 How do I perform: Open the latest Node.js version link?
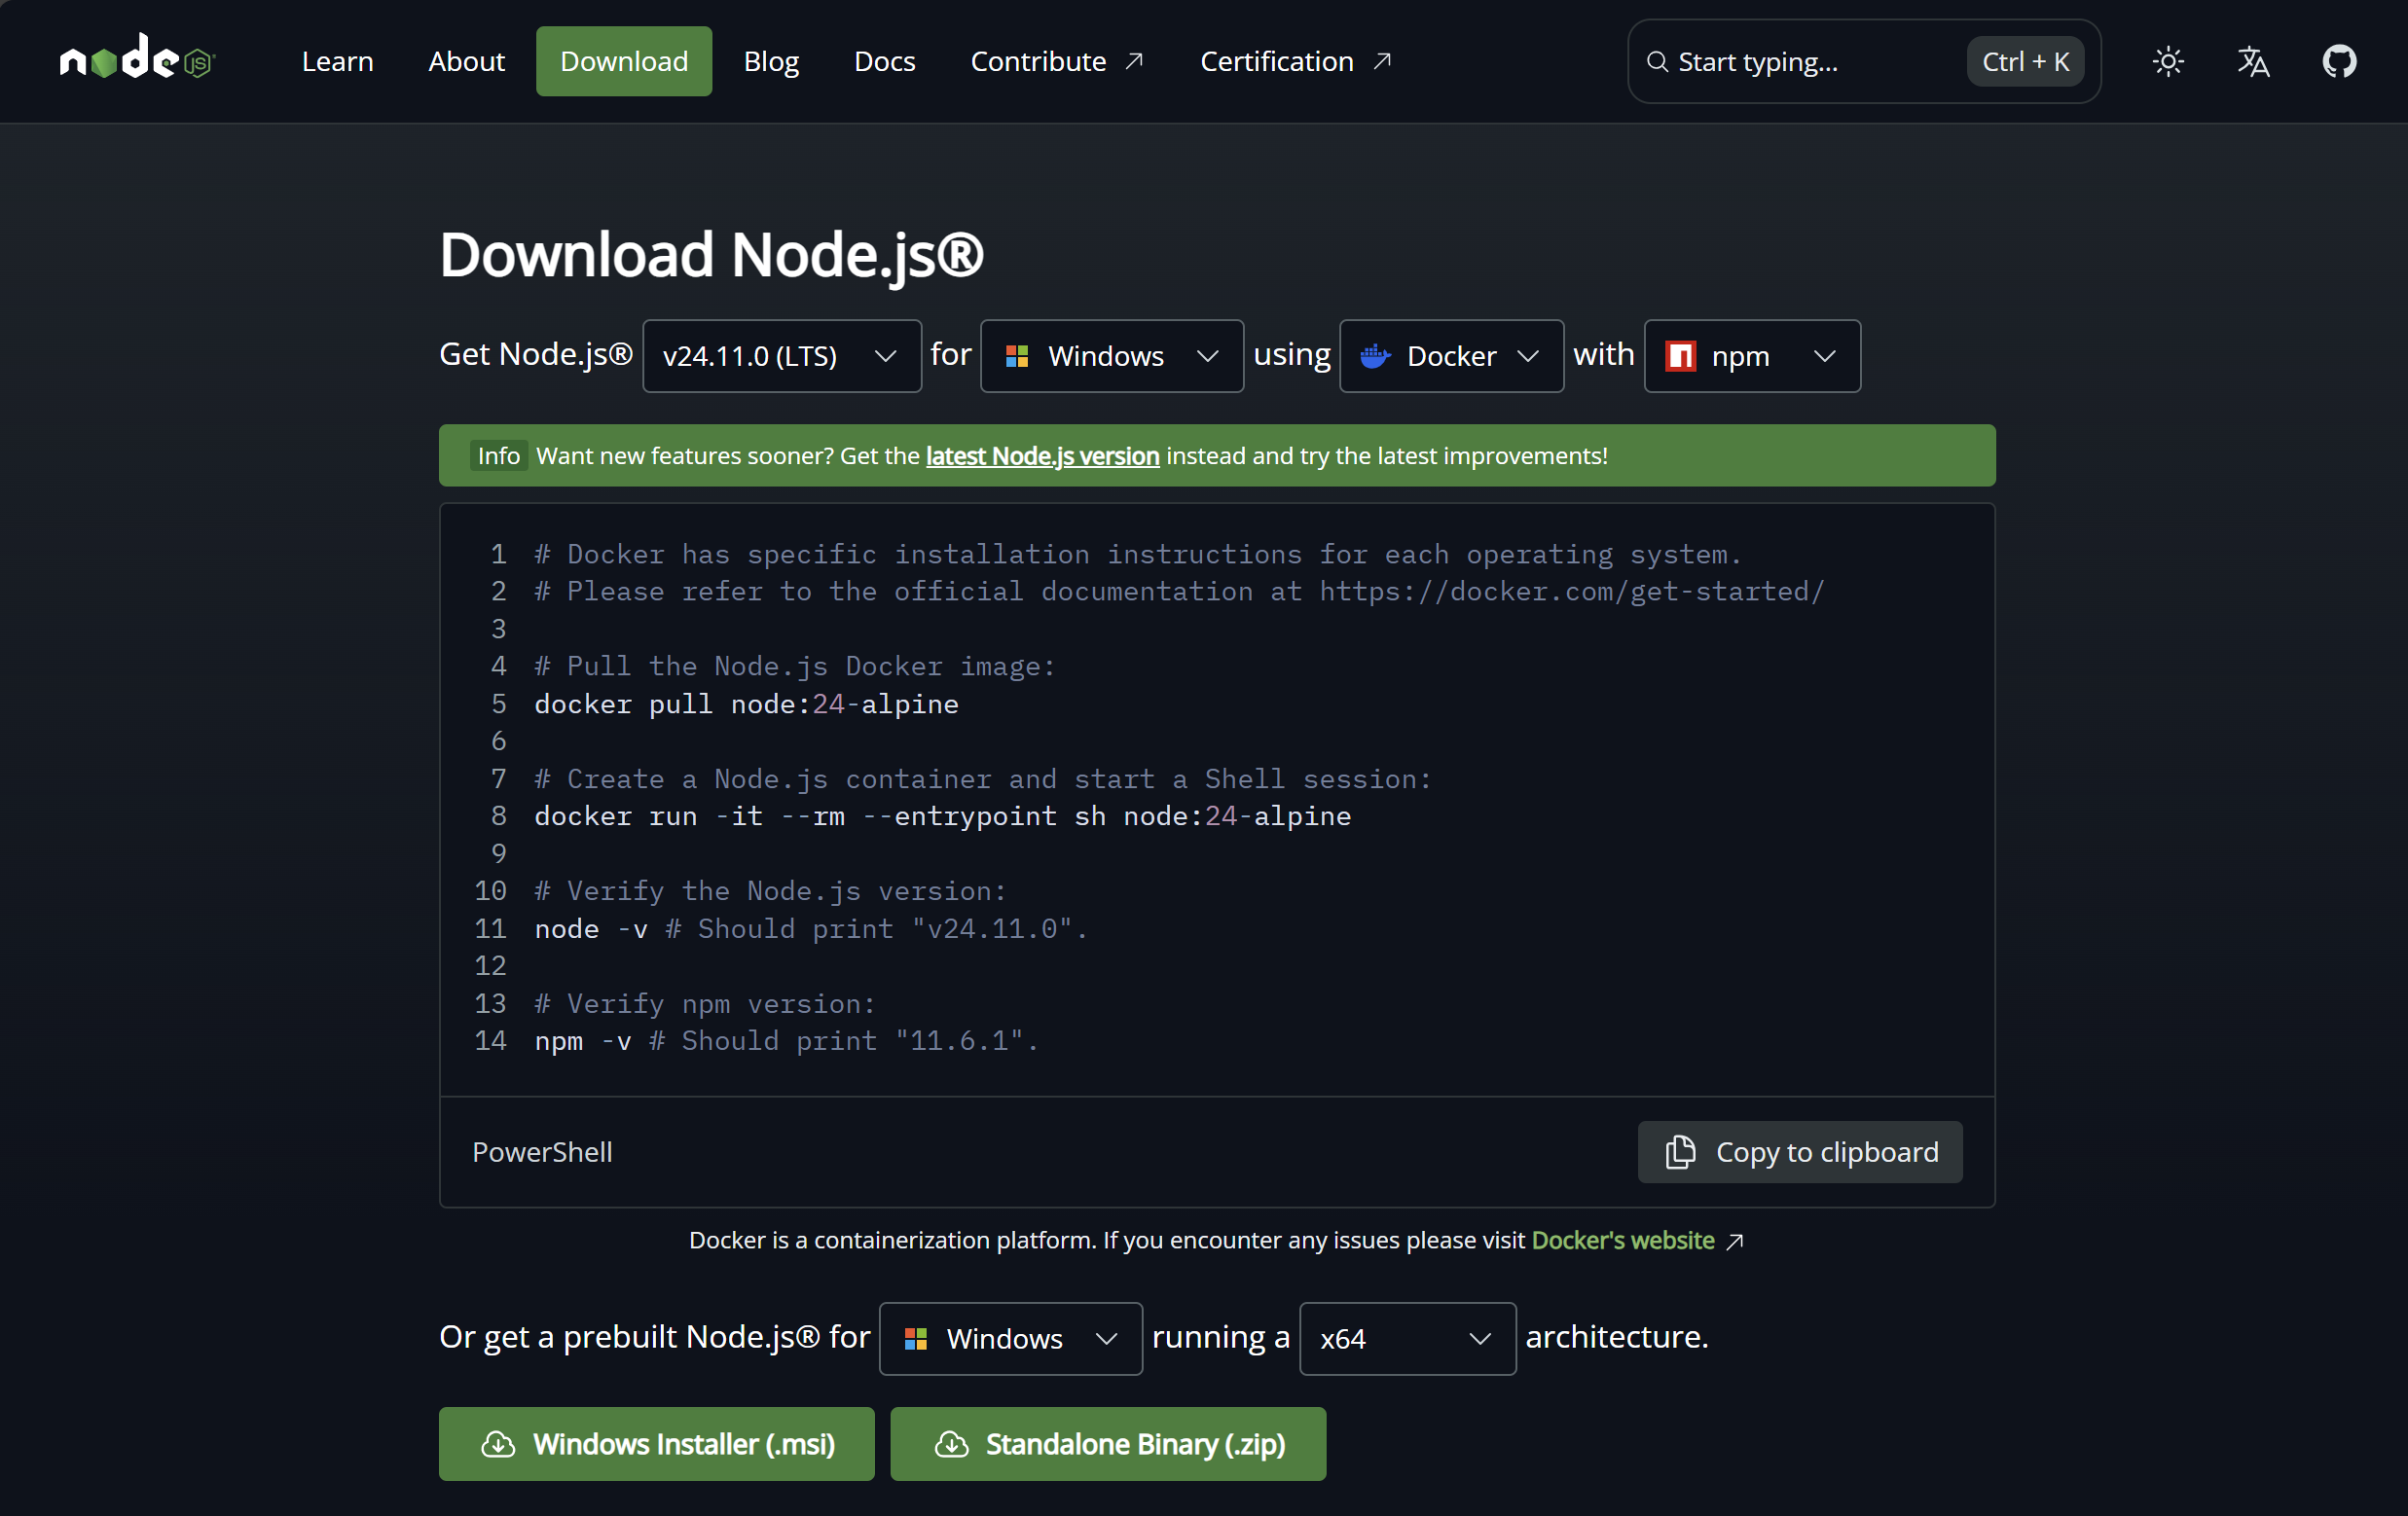click(1041, 455)
